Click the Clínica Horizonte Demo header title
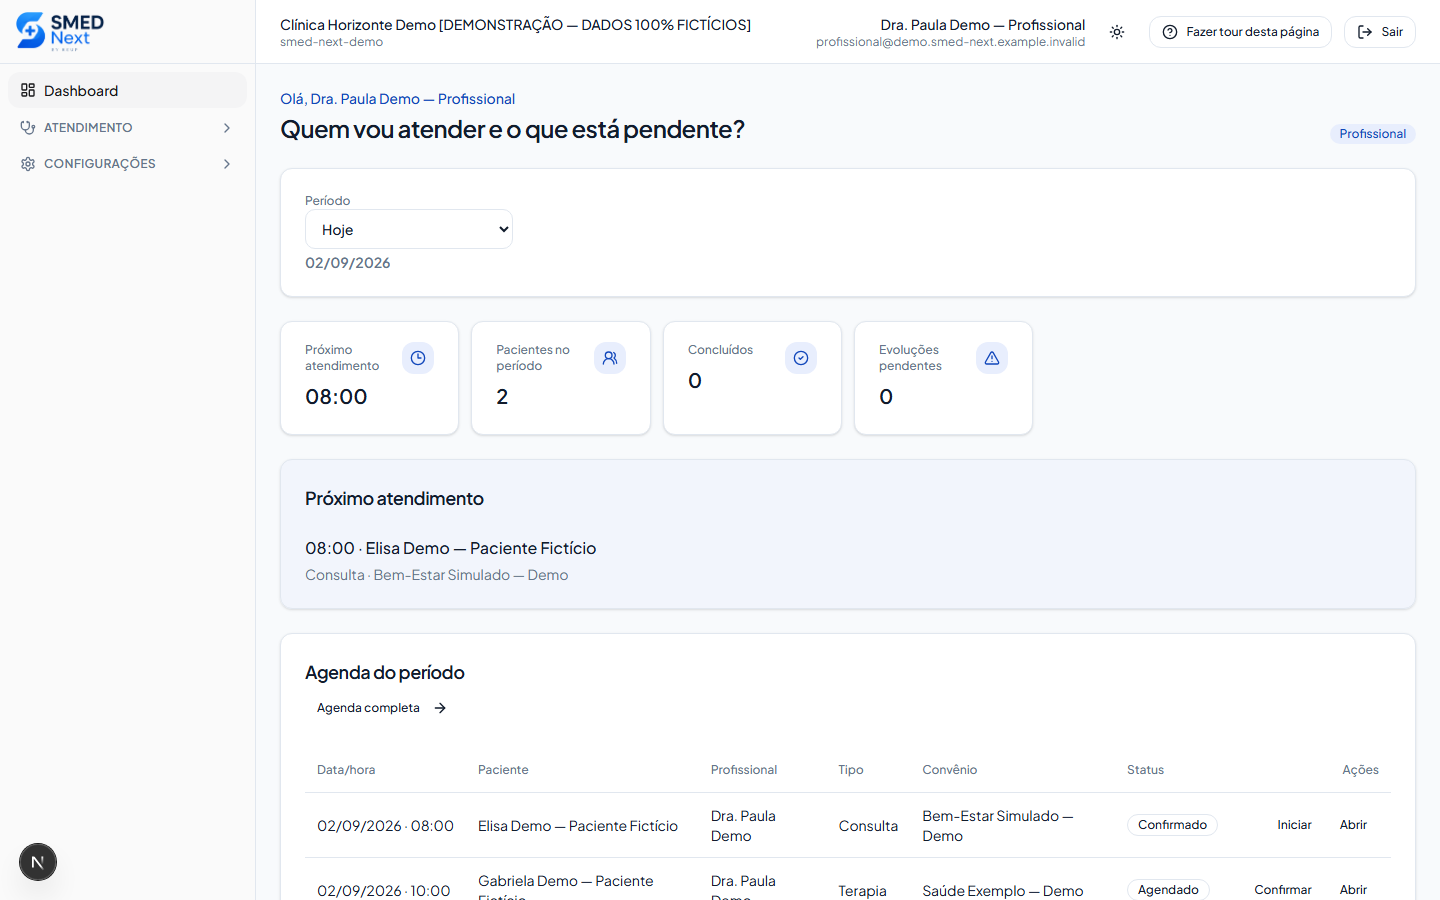Viewport: 1440px width, 900px height. [x=515, y=25]
